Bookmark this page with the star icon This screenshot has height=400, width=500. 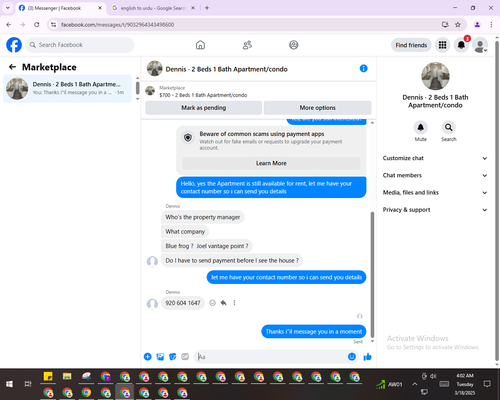tap(458, 25)
